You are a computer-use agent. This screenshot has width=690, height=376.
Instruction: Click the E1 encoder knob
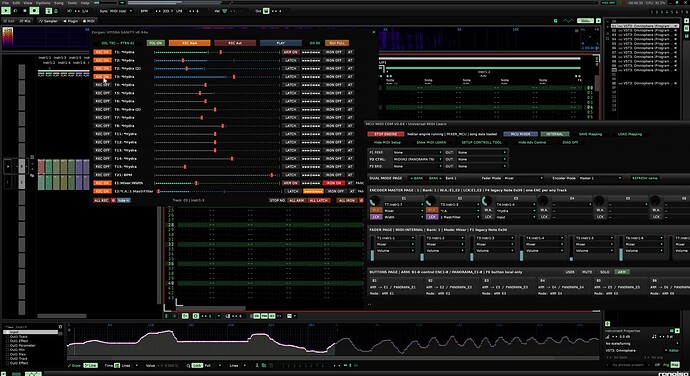coord(374,201)
